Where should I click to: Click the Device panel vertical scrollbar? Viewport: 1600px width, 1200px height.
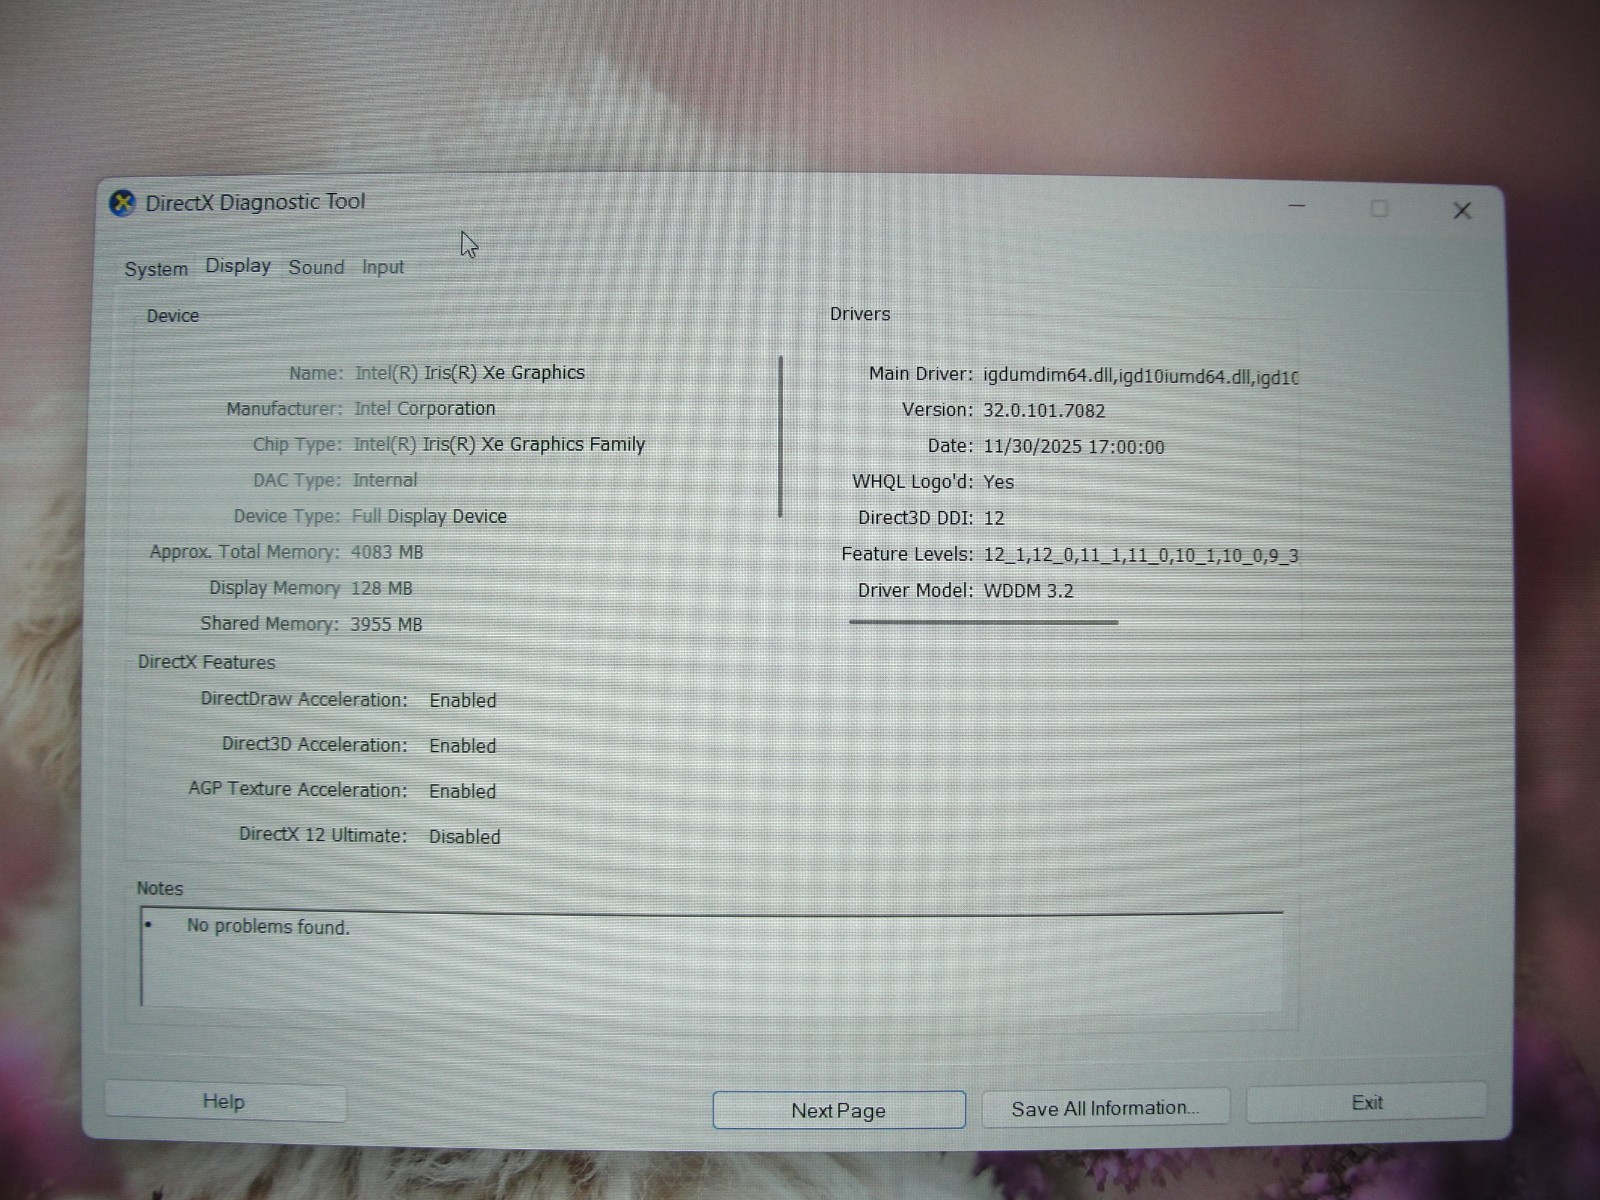780,436
